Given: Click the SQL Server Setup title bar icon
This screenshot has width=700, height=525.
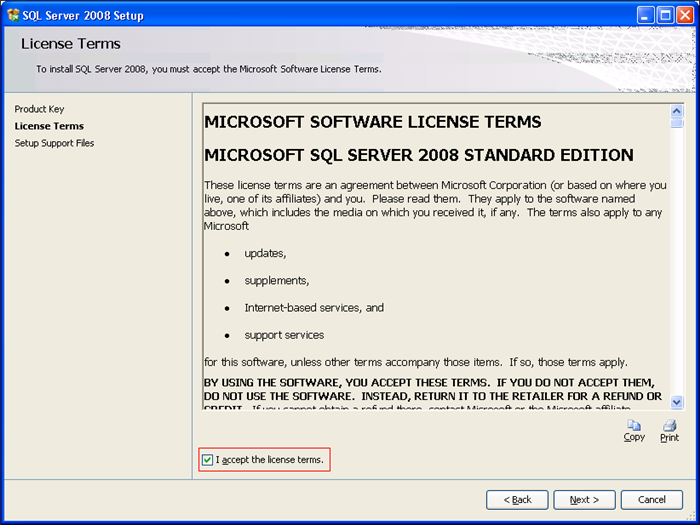Looking at the screenshot, I should (x=12, y=15).
